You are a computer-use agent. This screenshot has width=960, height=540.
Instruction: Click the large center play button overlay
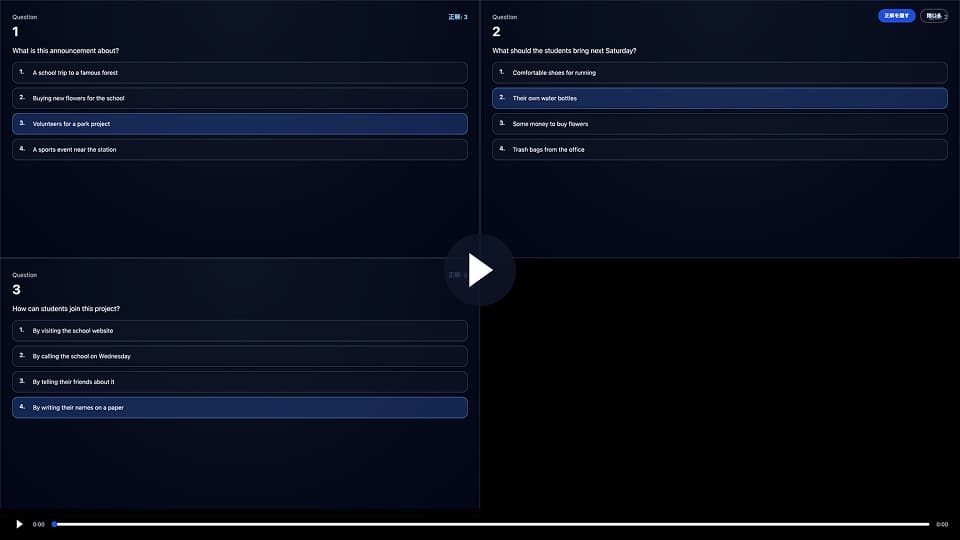tap(480, 270)
